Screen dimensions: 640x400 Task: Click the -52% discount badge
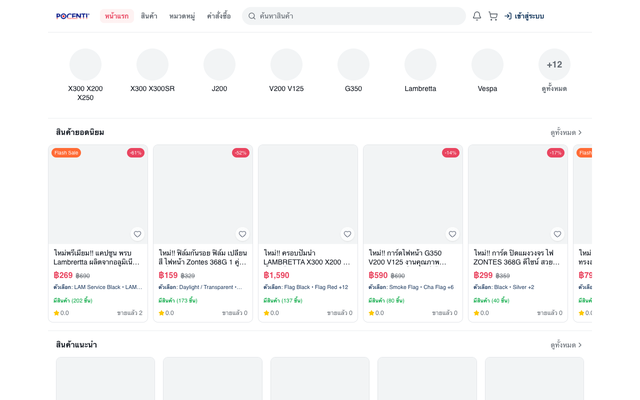[x=240, y=153]
